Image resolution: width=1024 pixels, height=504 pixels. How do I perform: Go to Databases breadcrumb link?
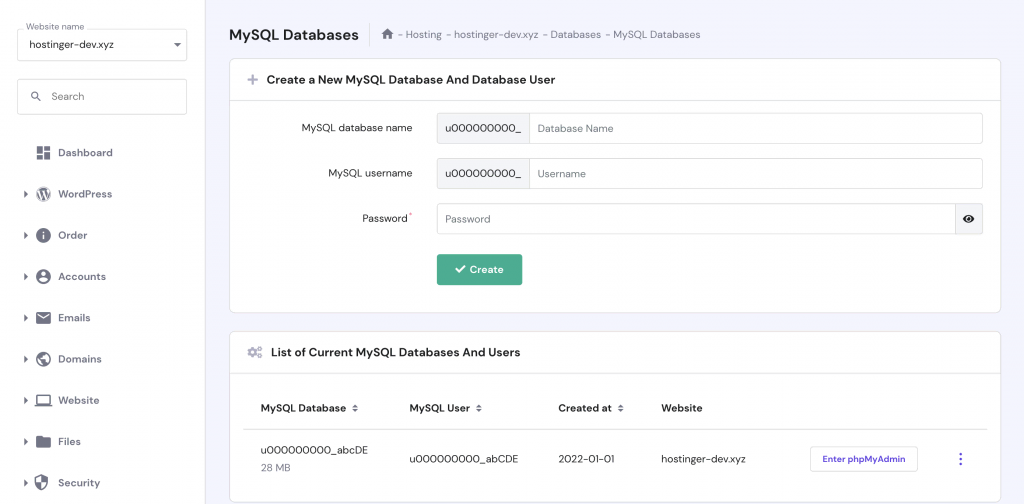point(575,35)
